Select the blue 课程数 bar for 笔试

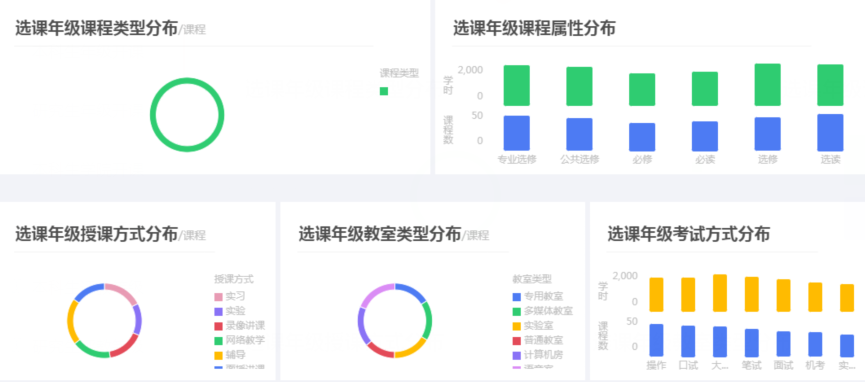pos(751,342)
